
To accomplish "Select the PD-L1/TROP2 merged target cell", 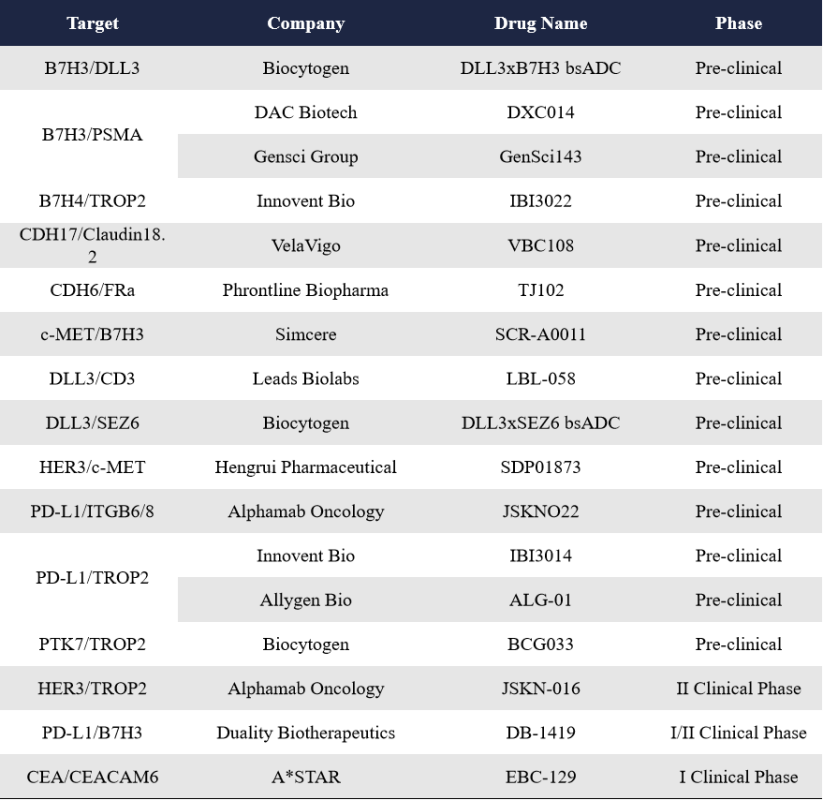I will point(92,577).
